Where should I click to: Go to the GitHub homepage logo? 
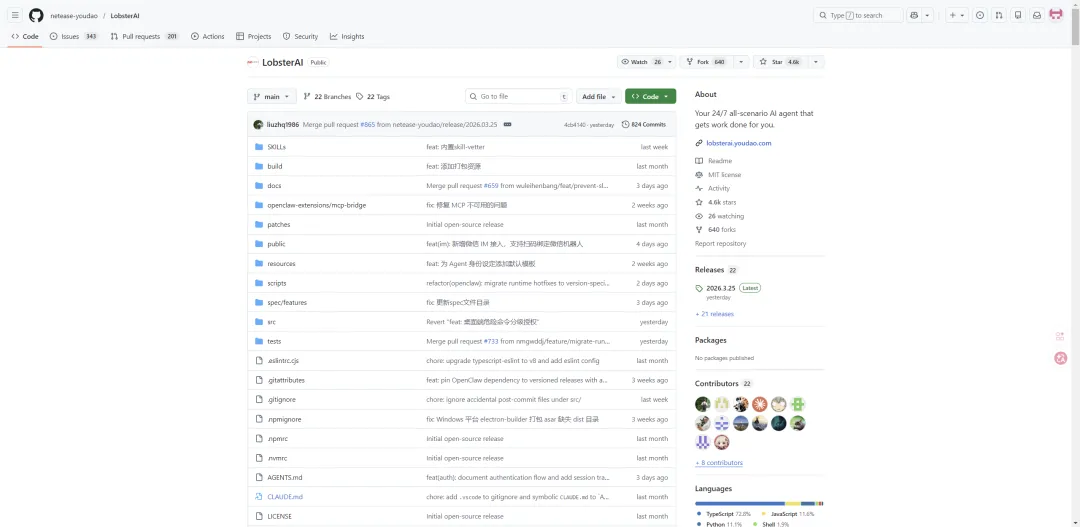pyautogui.click(x=36, y=15)
